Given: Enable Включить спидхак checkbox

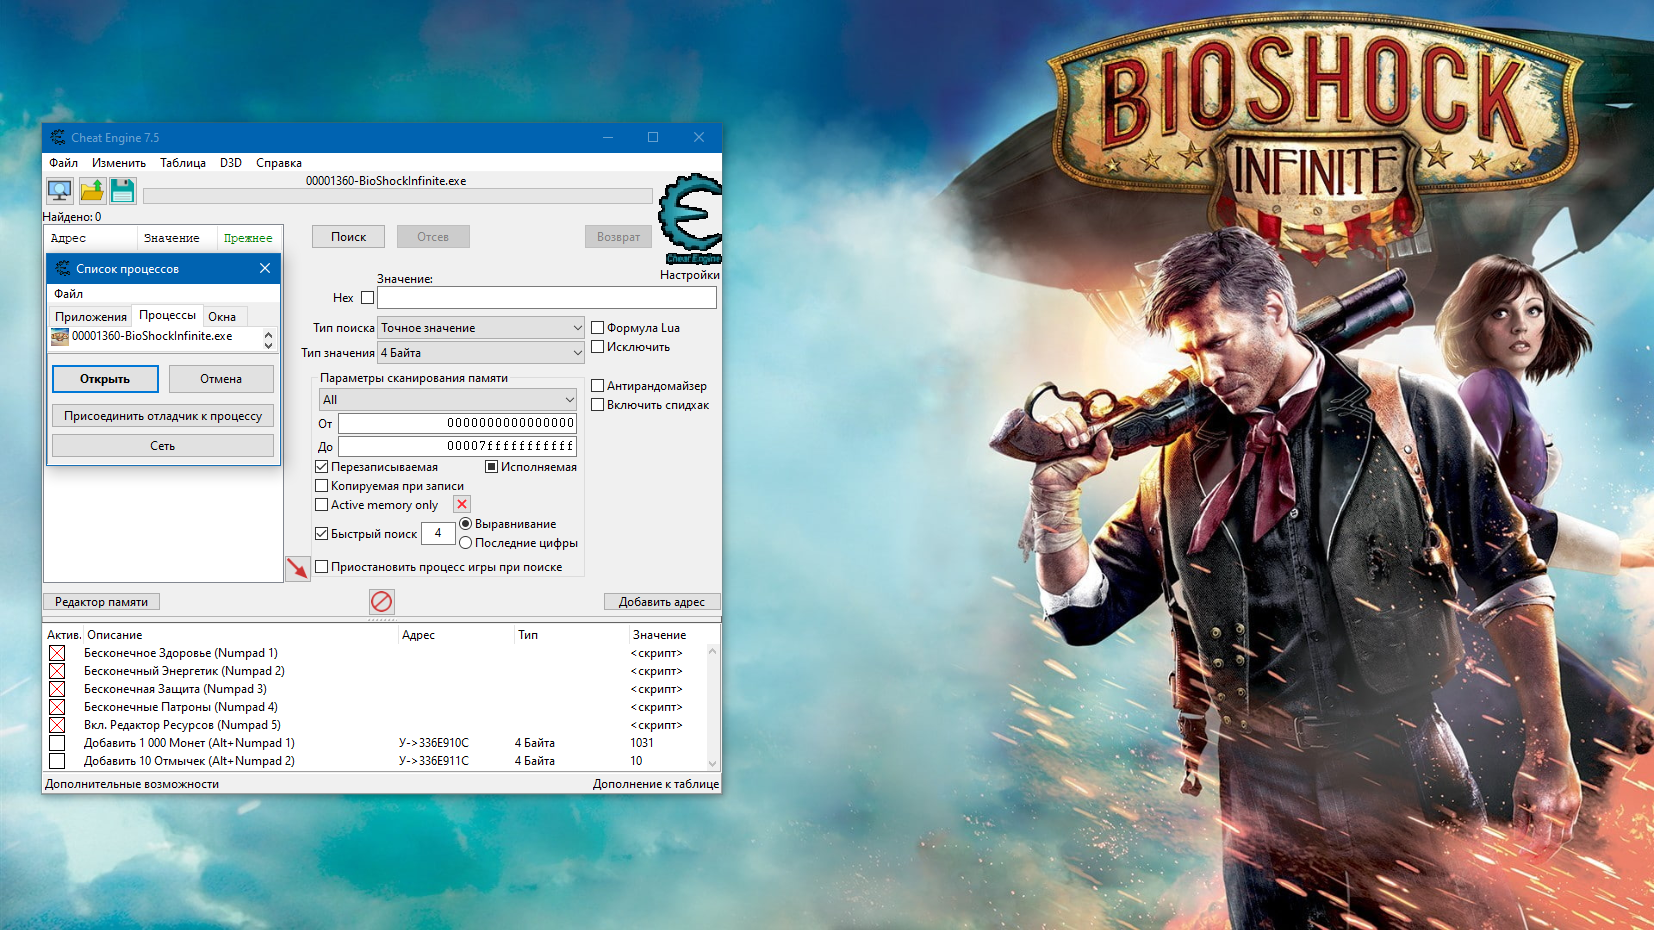Looking at the screenshot, I should click(x=597, y=405).
